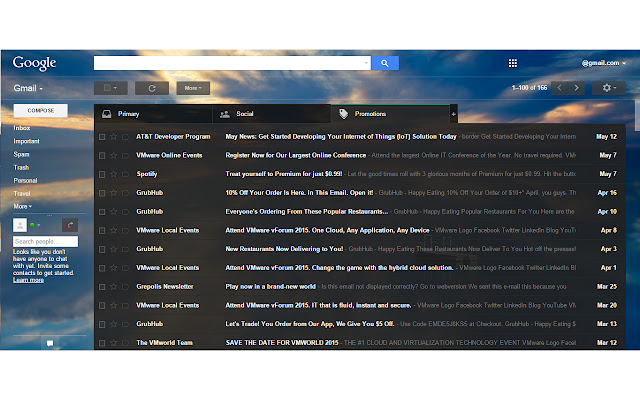Check the VMworld Team email checkbox
The height and width of the screenshot is (400, 640).
click(102, 343)
